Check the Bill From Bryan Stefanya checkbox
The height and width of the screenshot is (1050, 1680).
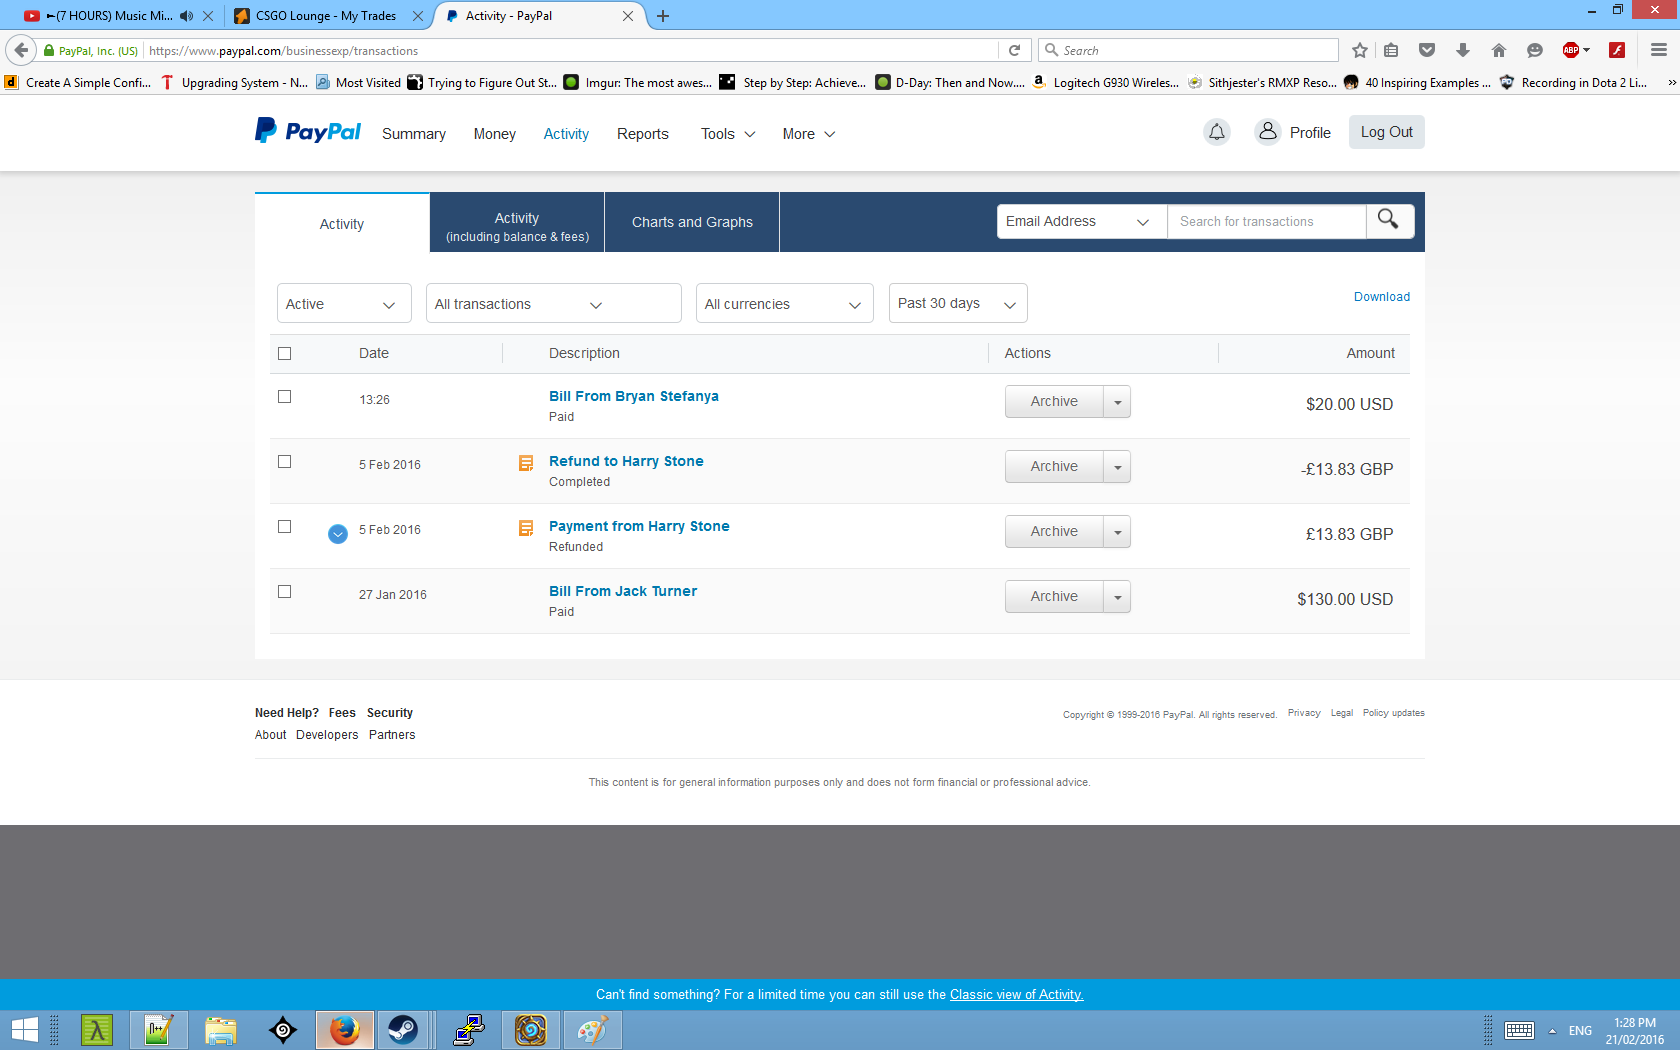coord(285,397)
